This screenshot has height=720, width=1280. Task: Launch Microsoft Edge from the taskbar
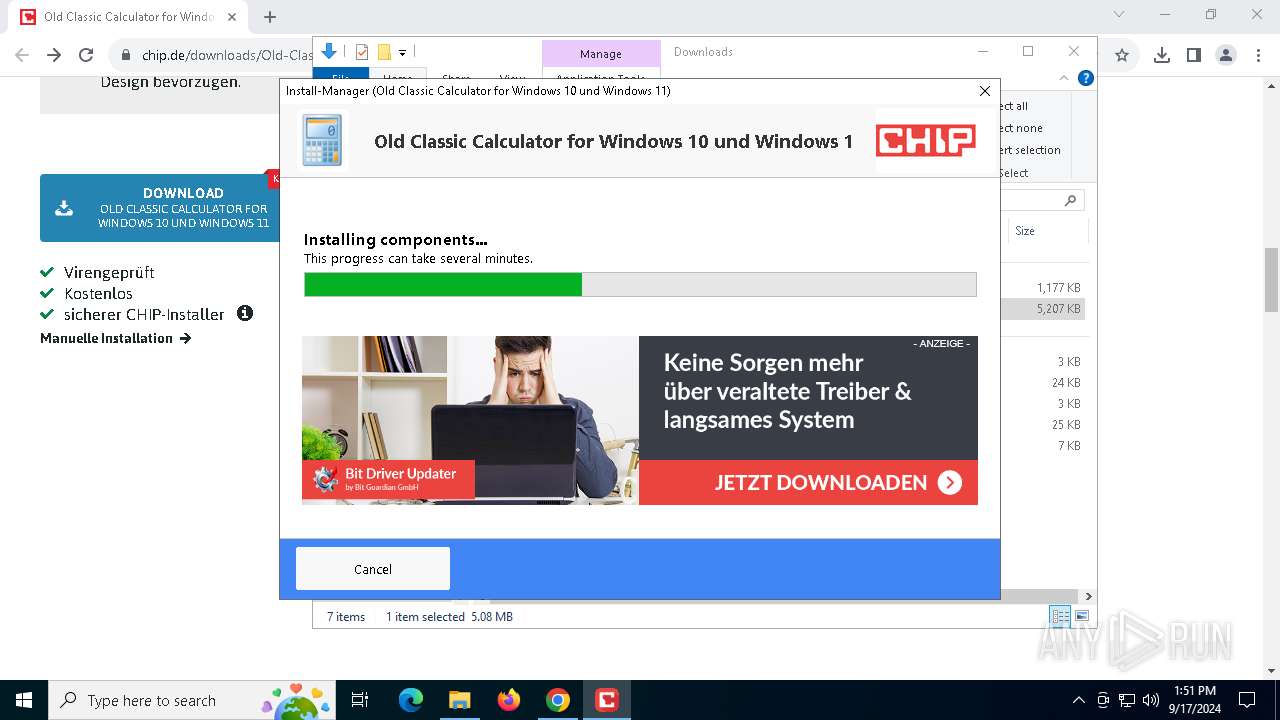point(411,700)
